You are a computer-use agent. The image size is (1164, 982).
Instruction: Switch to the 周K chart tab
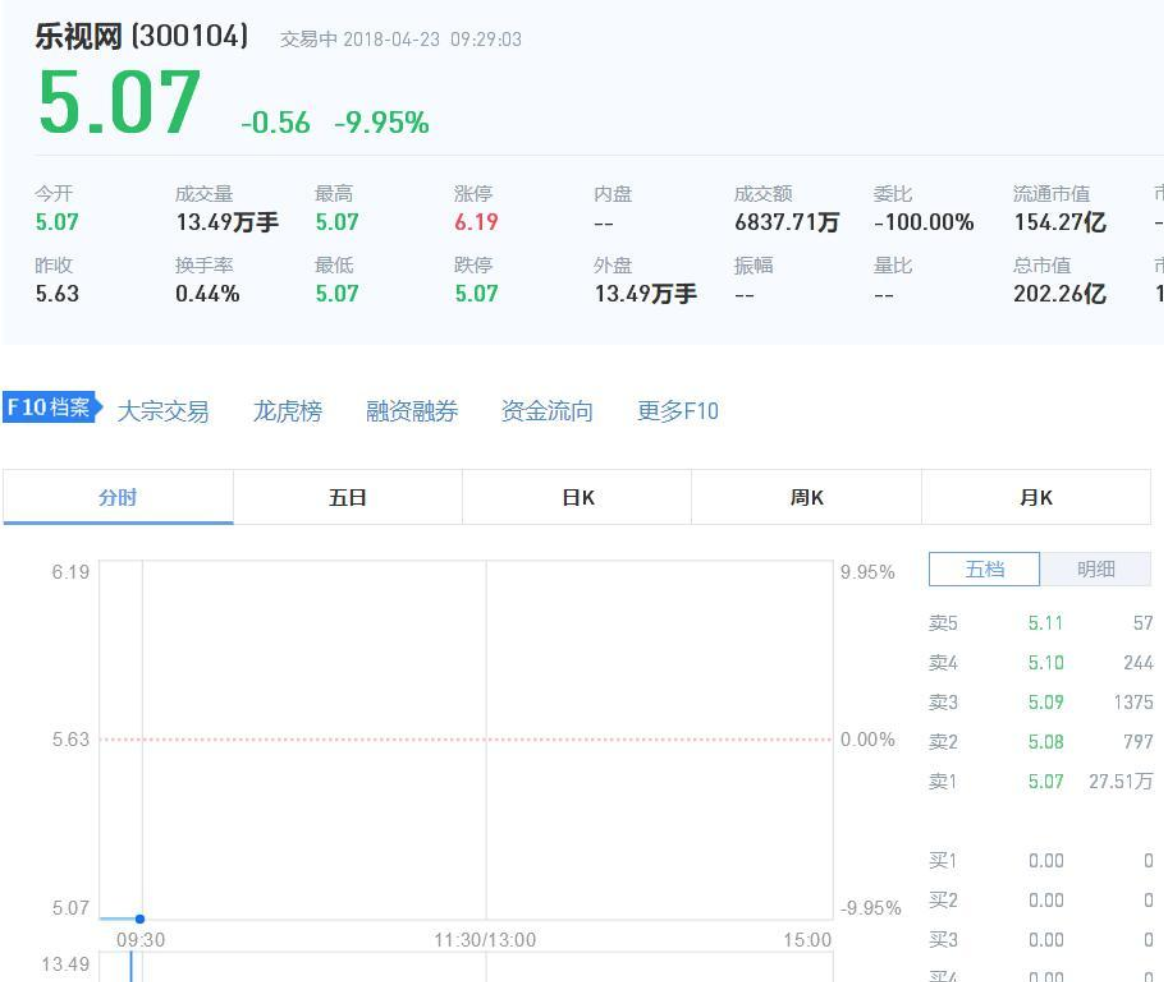pyautogui.click(x=806, y=497)
